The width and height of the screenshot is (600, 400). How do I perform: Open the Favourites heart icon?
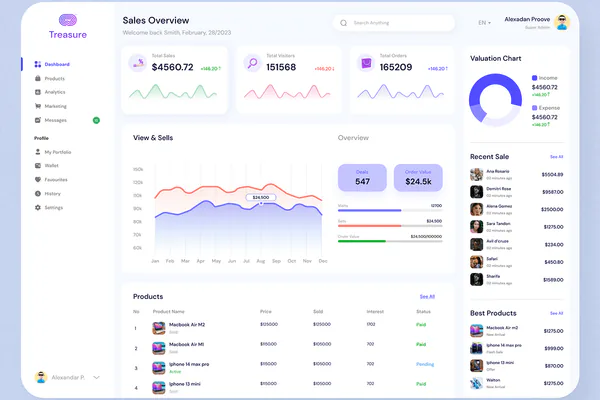pyautogui.click(x=38, y=180)
